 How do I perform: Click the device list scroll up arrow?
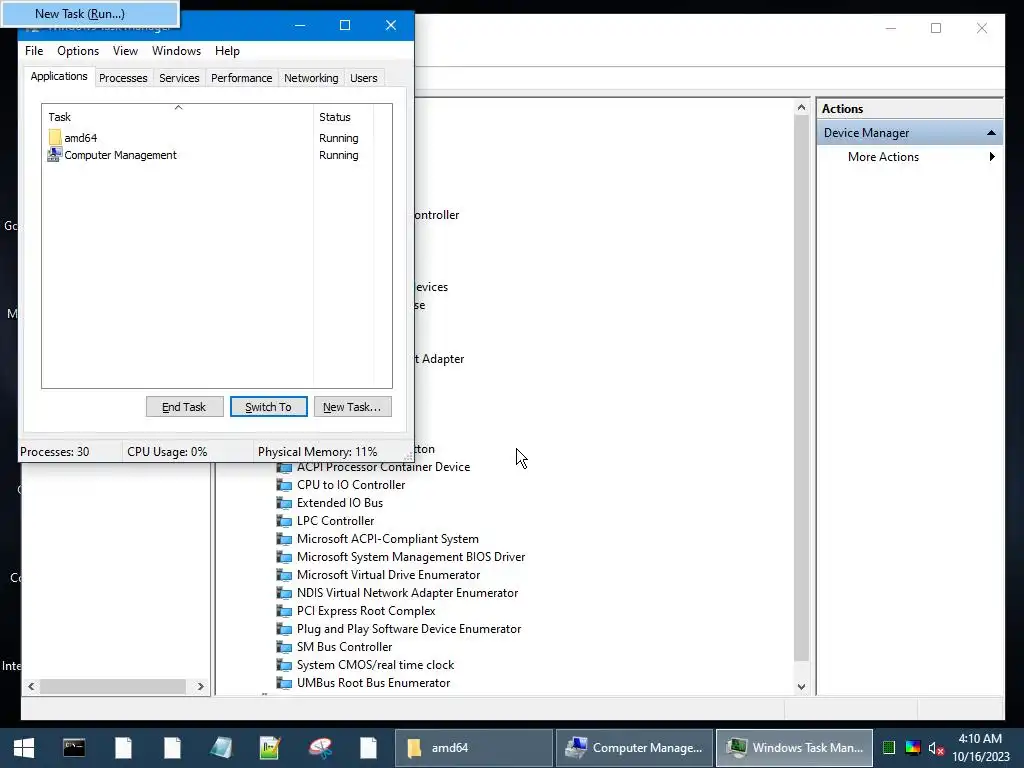[x=801, y=108]
